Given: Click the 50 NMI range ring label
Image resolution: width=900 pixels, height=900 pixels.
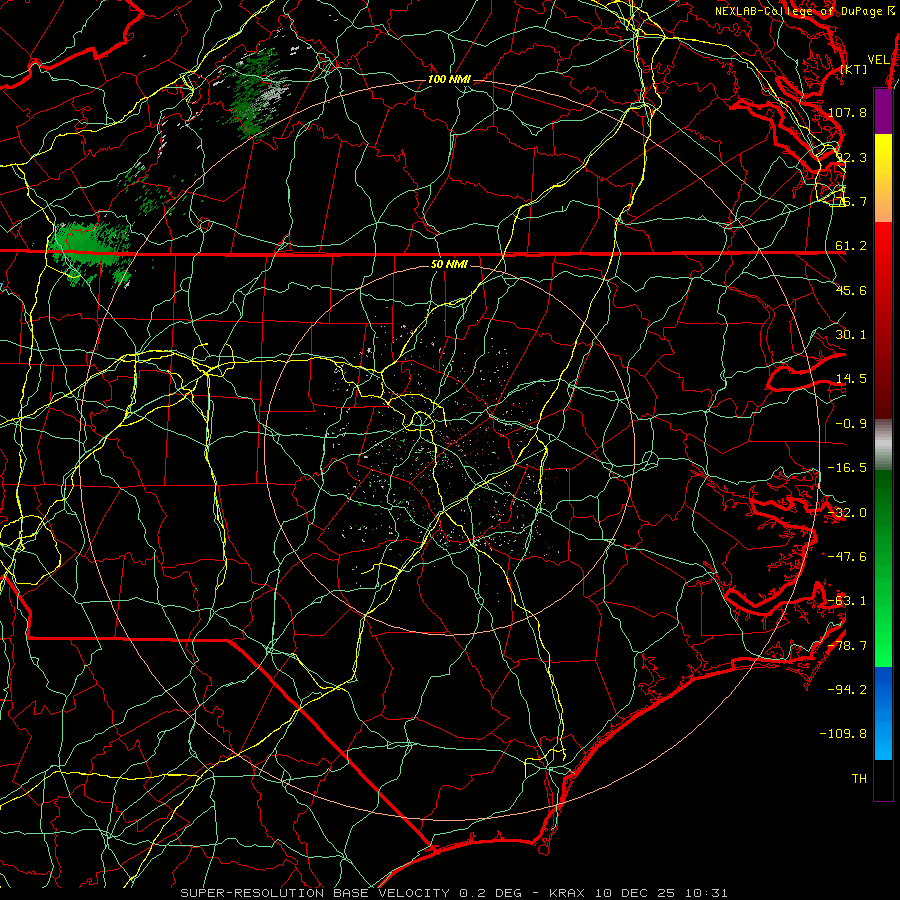Looking at the screenshot, I should pyautogui.click(x=449, y=265).
